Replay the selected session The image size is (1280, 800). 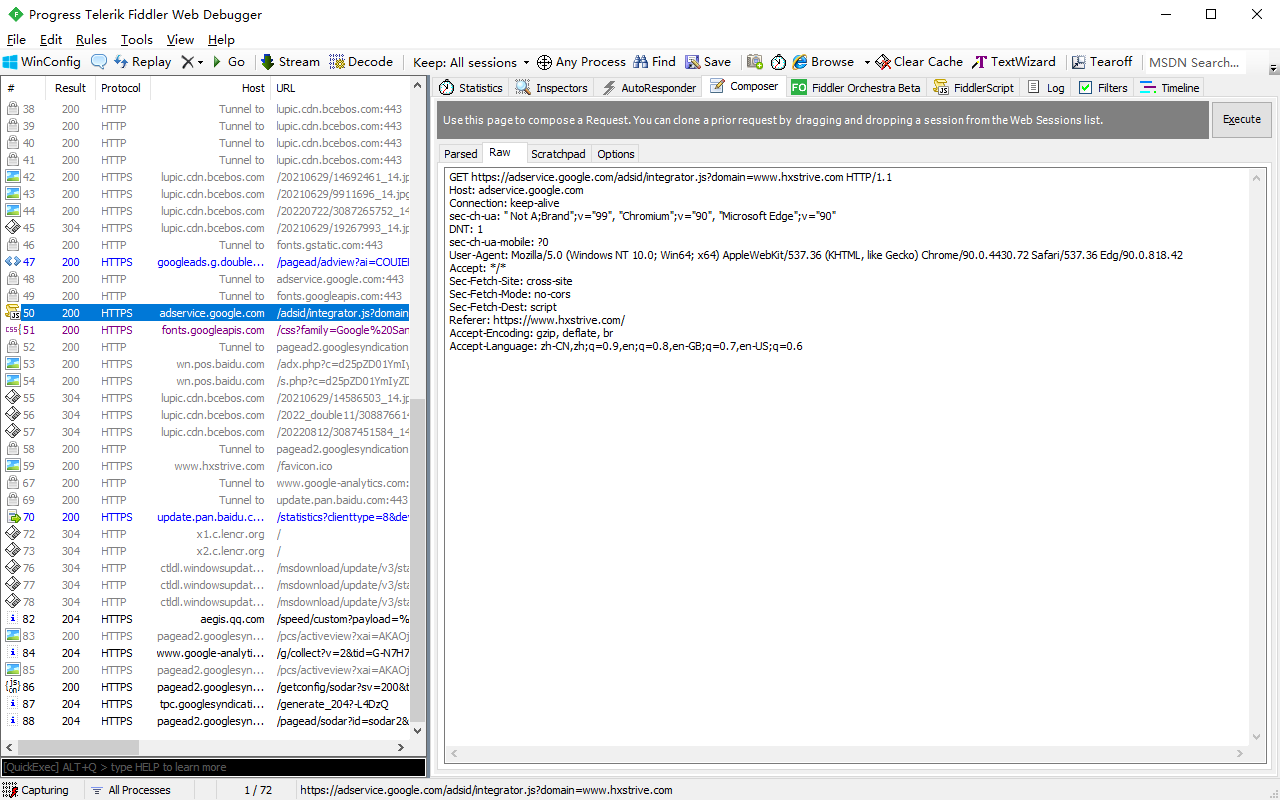[x=142, y=62]
